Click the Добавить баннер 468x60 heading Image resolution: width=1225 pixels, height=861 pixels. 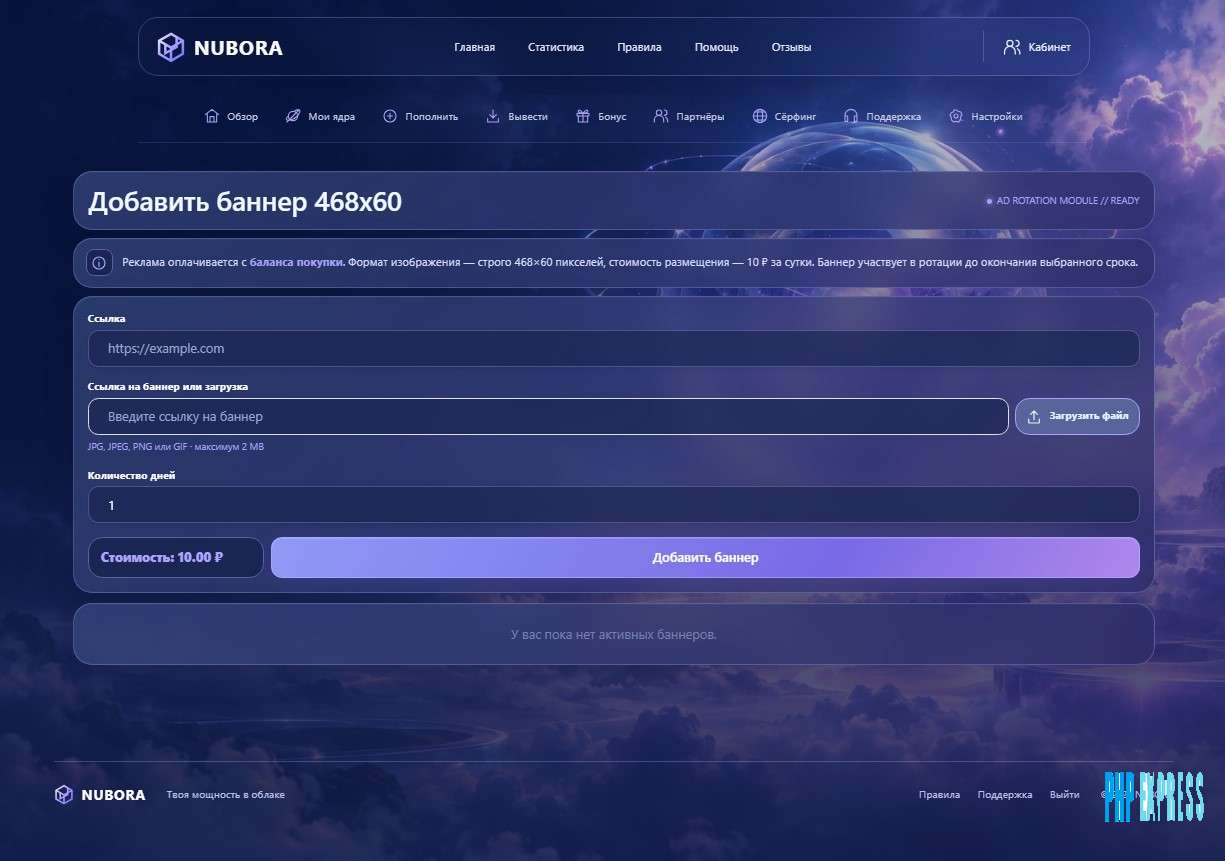pyautogui.click(x=245, y=201)
